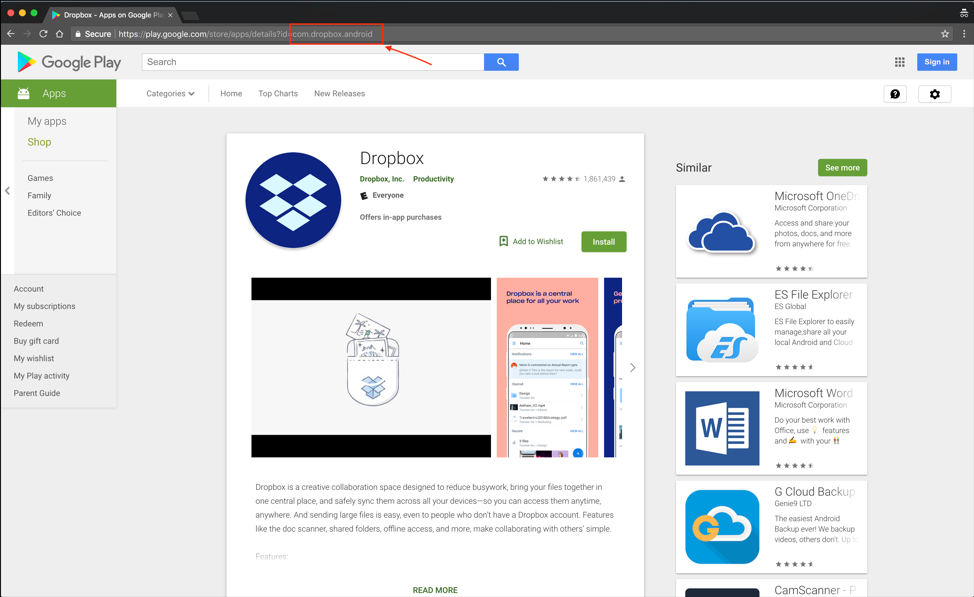Click the See more button
974x597 pixels.
[842, 168]
